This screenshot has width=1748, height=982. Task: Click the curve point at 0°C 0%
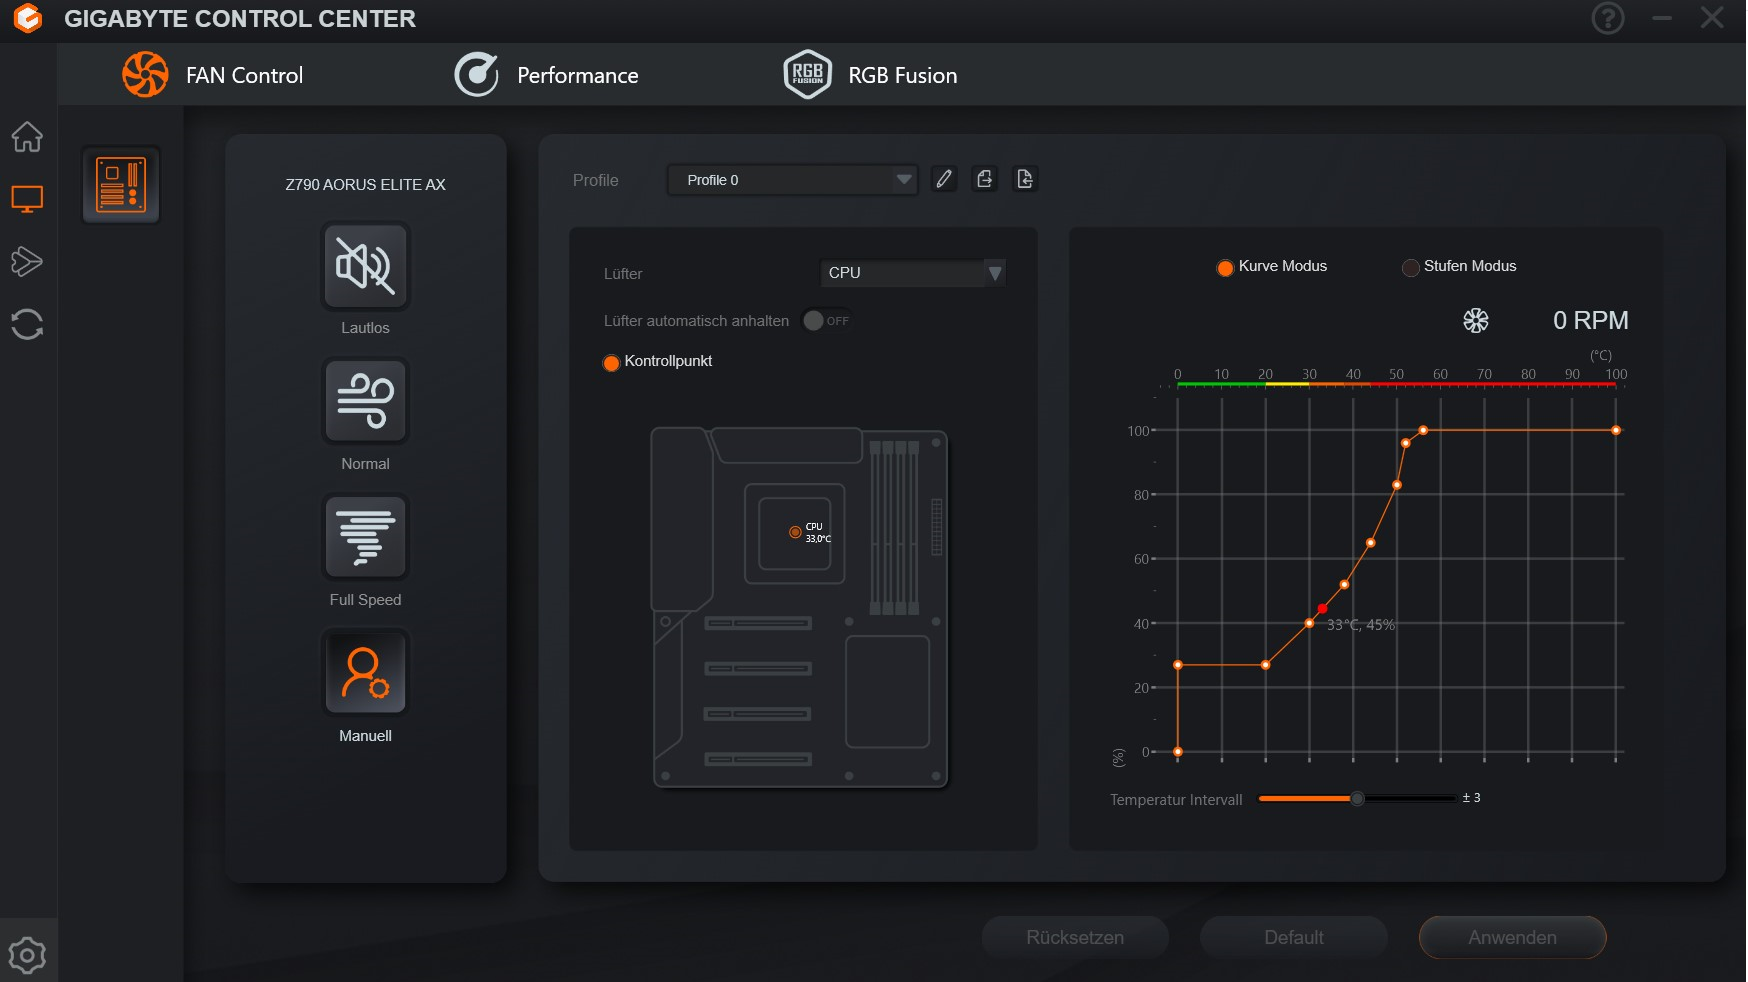click(x=1178, y=751)
